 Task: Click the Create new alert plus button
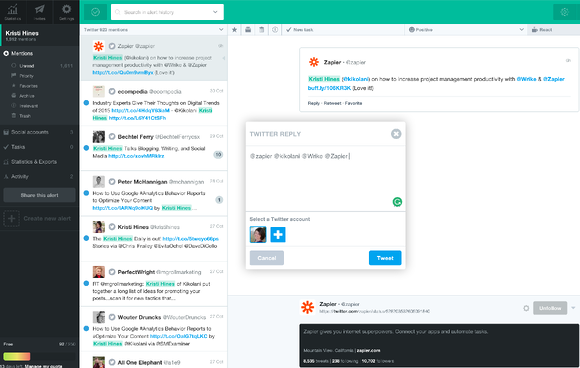coord(11,219)
